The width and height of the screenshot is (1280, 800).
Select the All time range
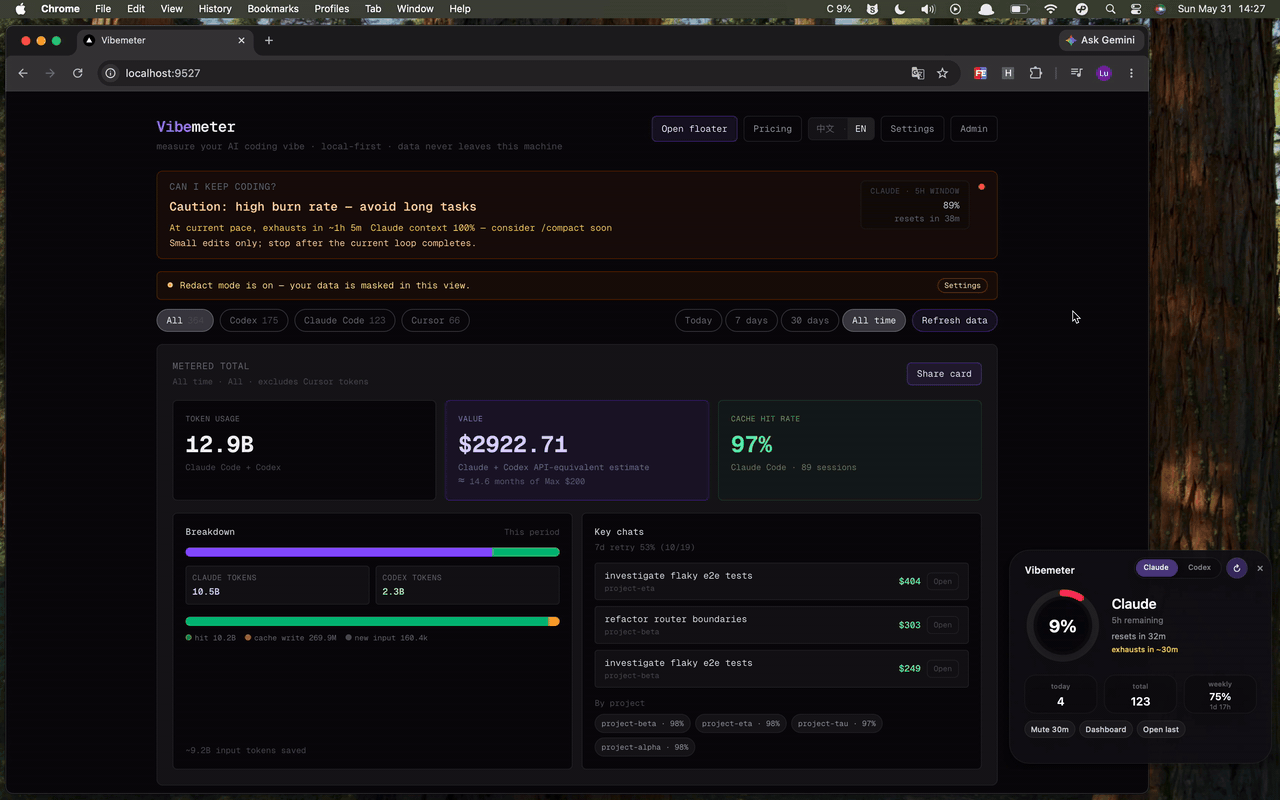pyautogui.click(x=874, y=320)
